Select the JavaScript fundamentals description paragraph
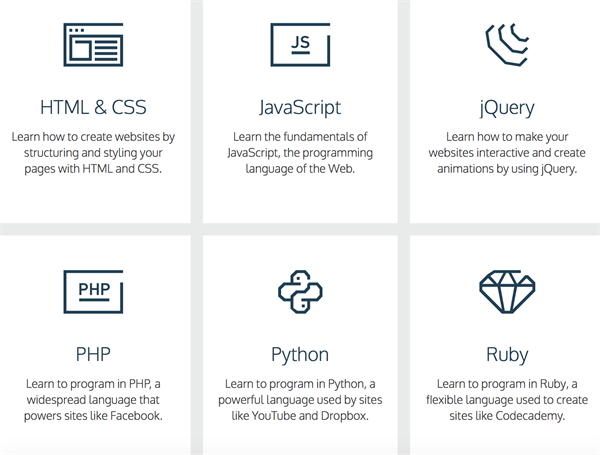Image resolution: width=600 pixels, height=455 pixels. point(300,153)
